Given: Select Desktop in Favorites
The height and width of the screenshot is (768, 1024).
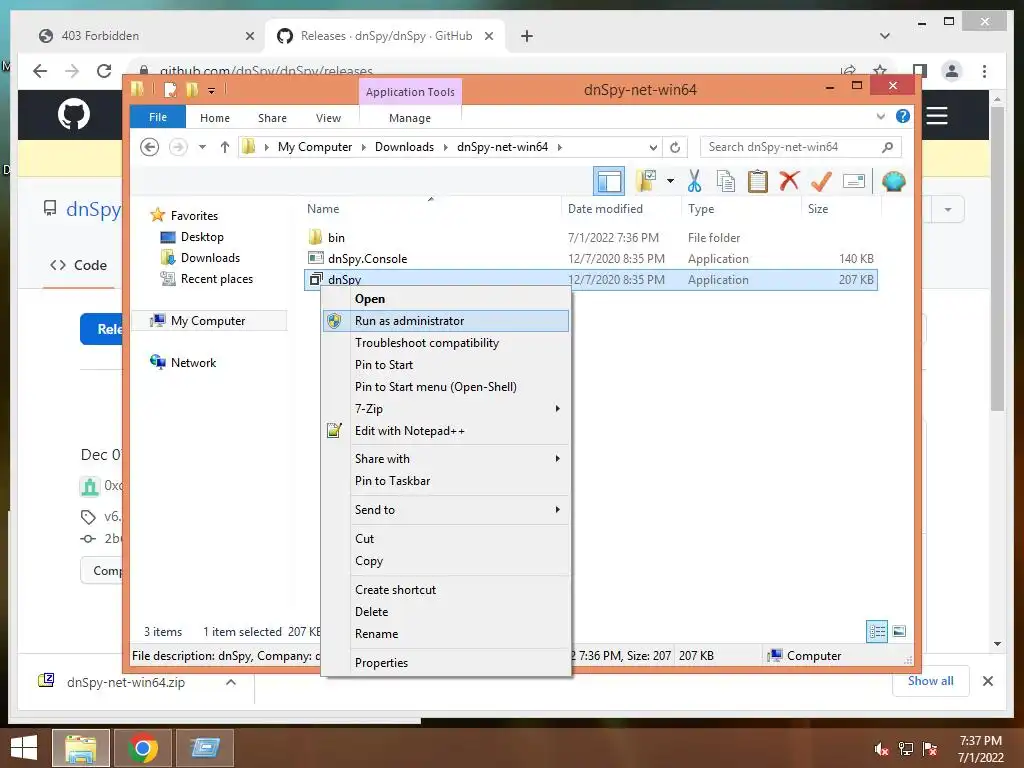Looking at the screenshot, I should point(192,237).
